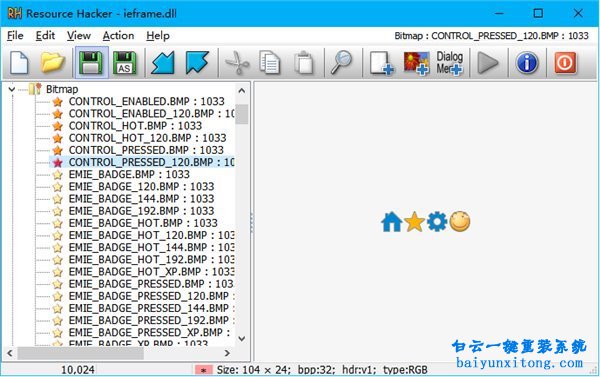The height and width of the screenshot is (377, 600).
Task: Click orange star of CONTROL_HOT.BMP row
Action: 57,126
